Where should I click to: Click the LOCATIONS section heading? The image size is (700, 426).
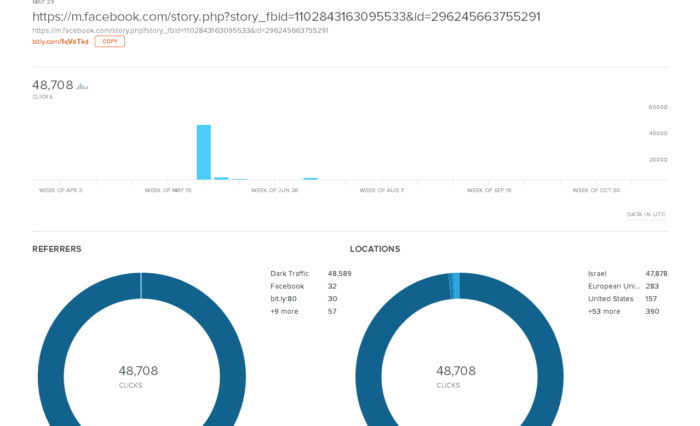375,249
